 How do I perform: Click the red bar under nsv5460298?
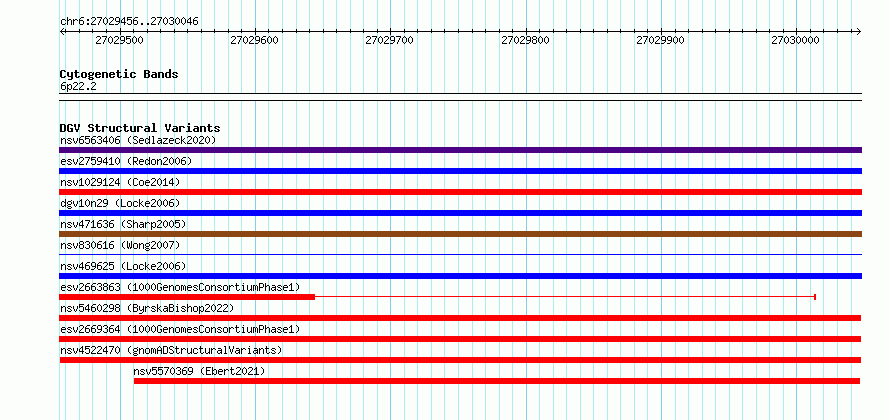click(x=460, y=318)
